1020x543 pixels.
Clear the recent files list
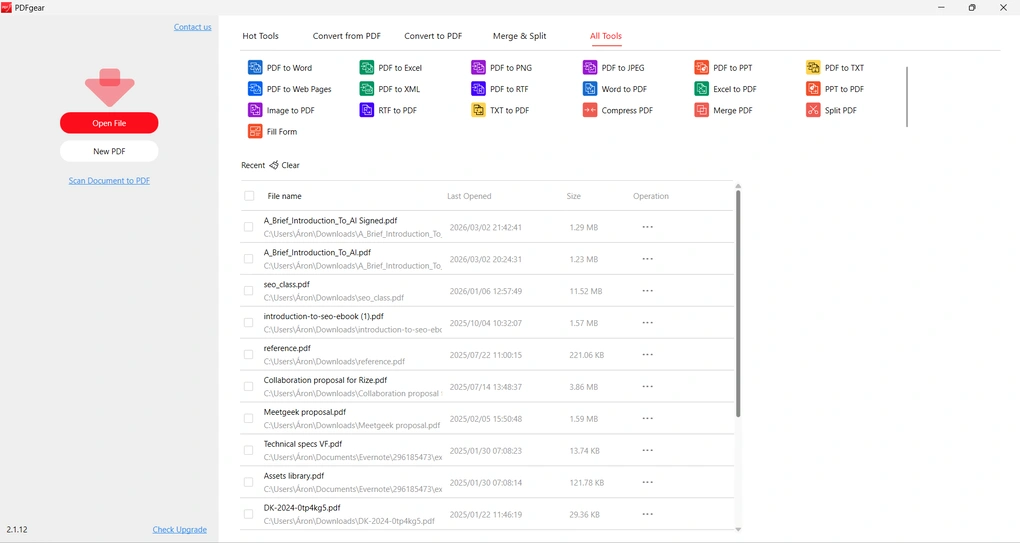tap(284, 165)
